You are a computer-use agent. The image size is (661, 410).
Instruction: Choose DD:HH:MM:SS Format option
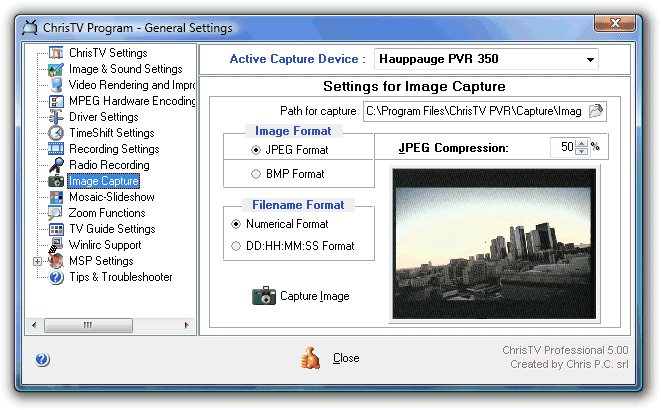[x=236, y=246]
